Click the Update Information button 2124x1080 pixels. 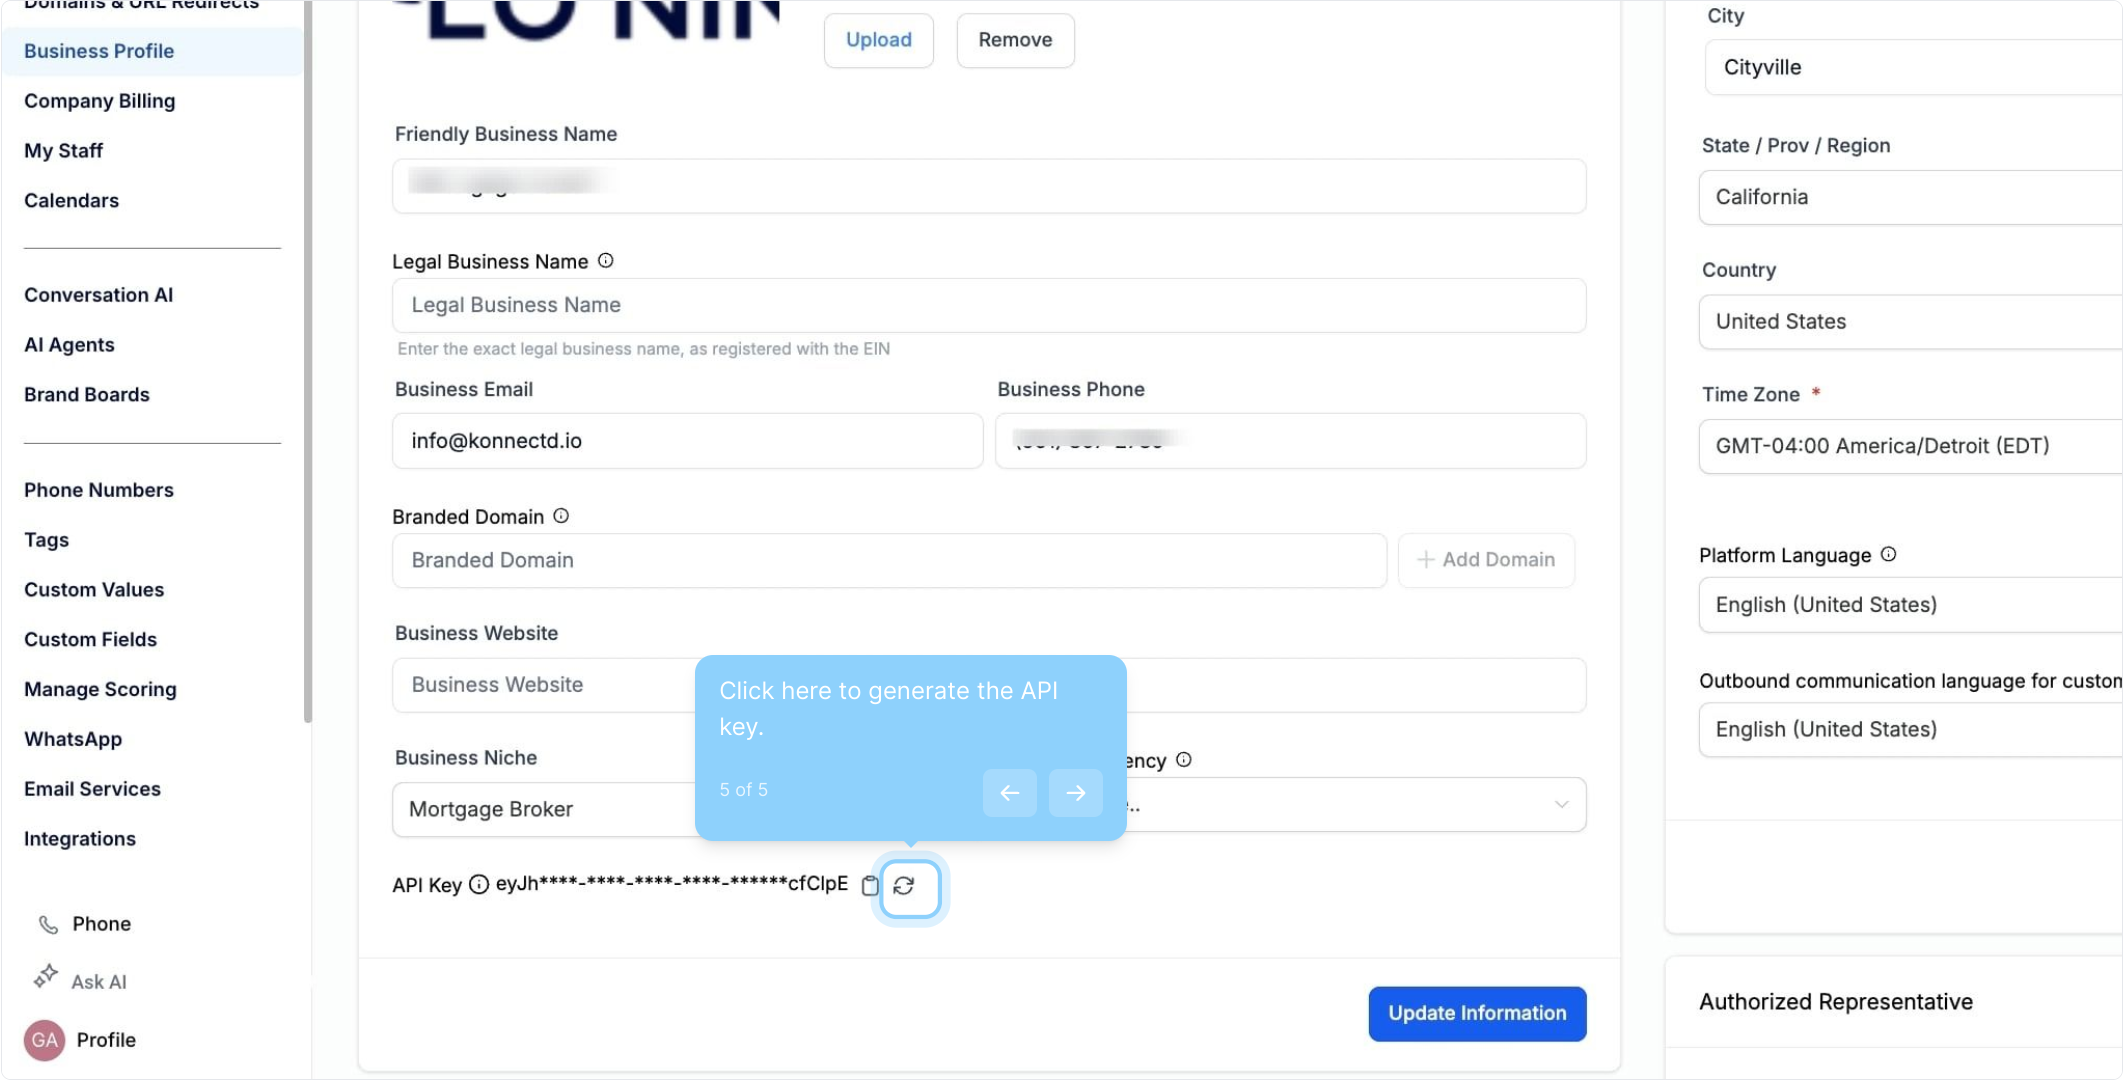coord(1477,1014)
